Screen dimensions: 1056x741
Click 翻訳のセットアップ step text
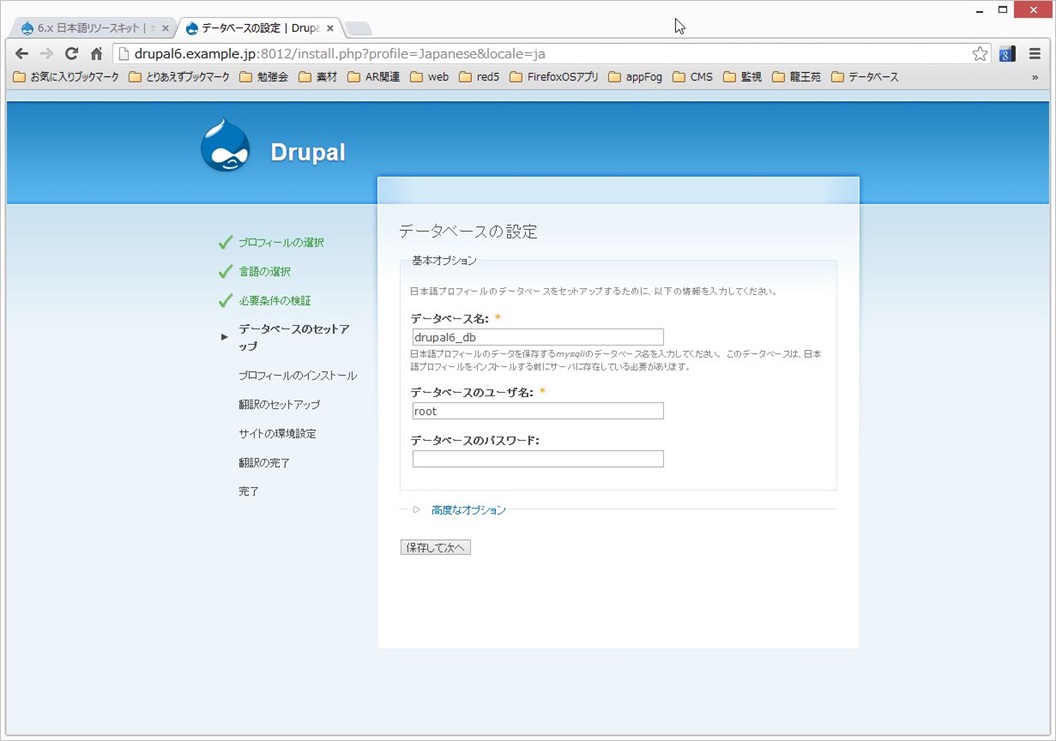click(x=279, y=404)
